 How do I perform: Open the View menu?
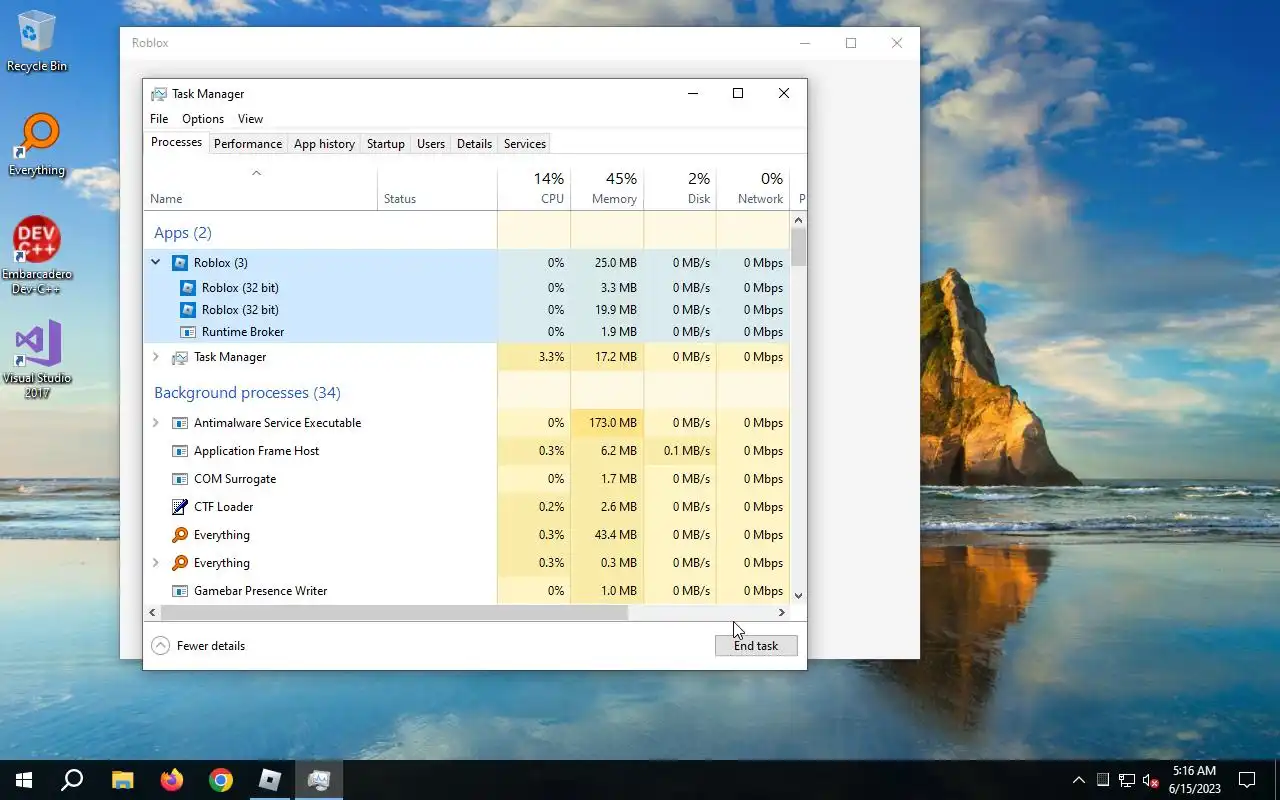[x=250, y=119]
